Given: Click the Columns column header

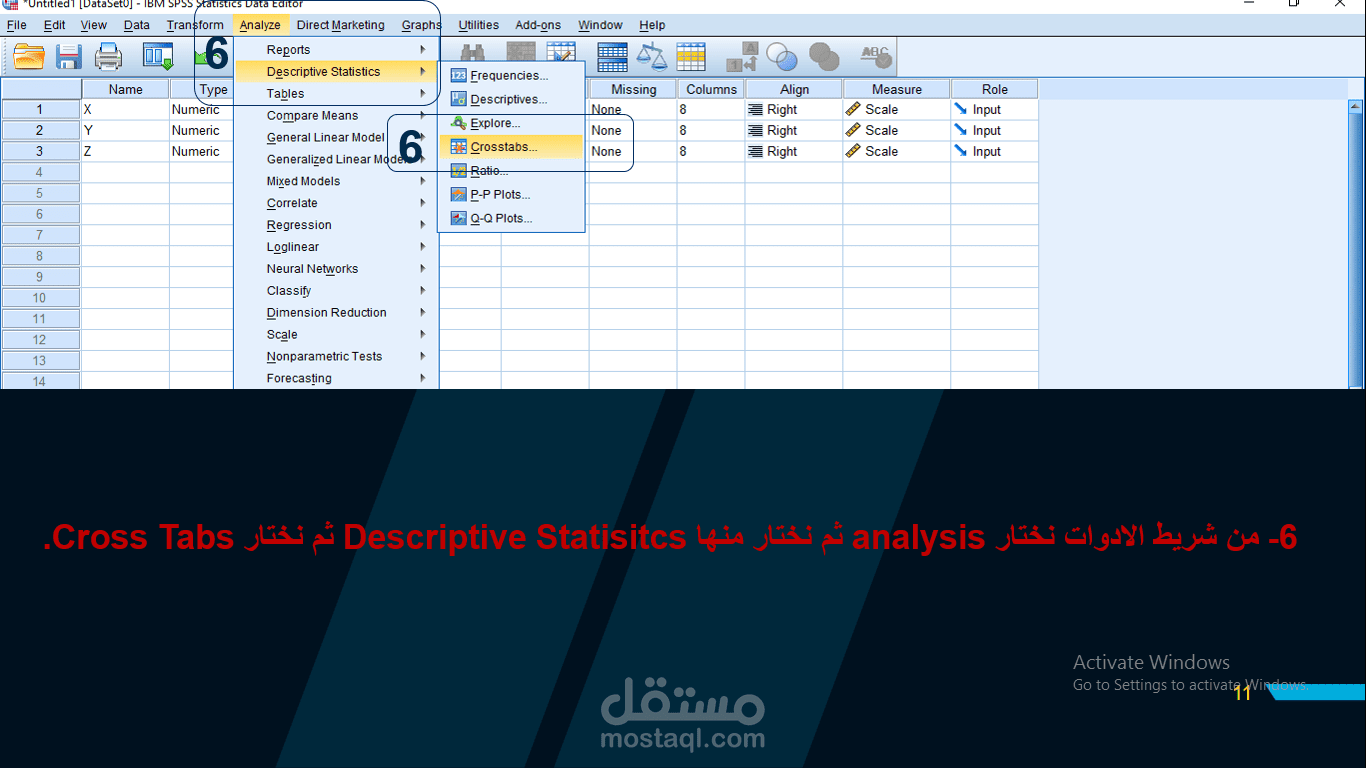Looking at the screenshot, I should [711, 89].
